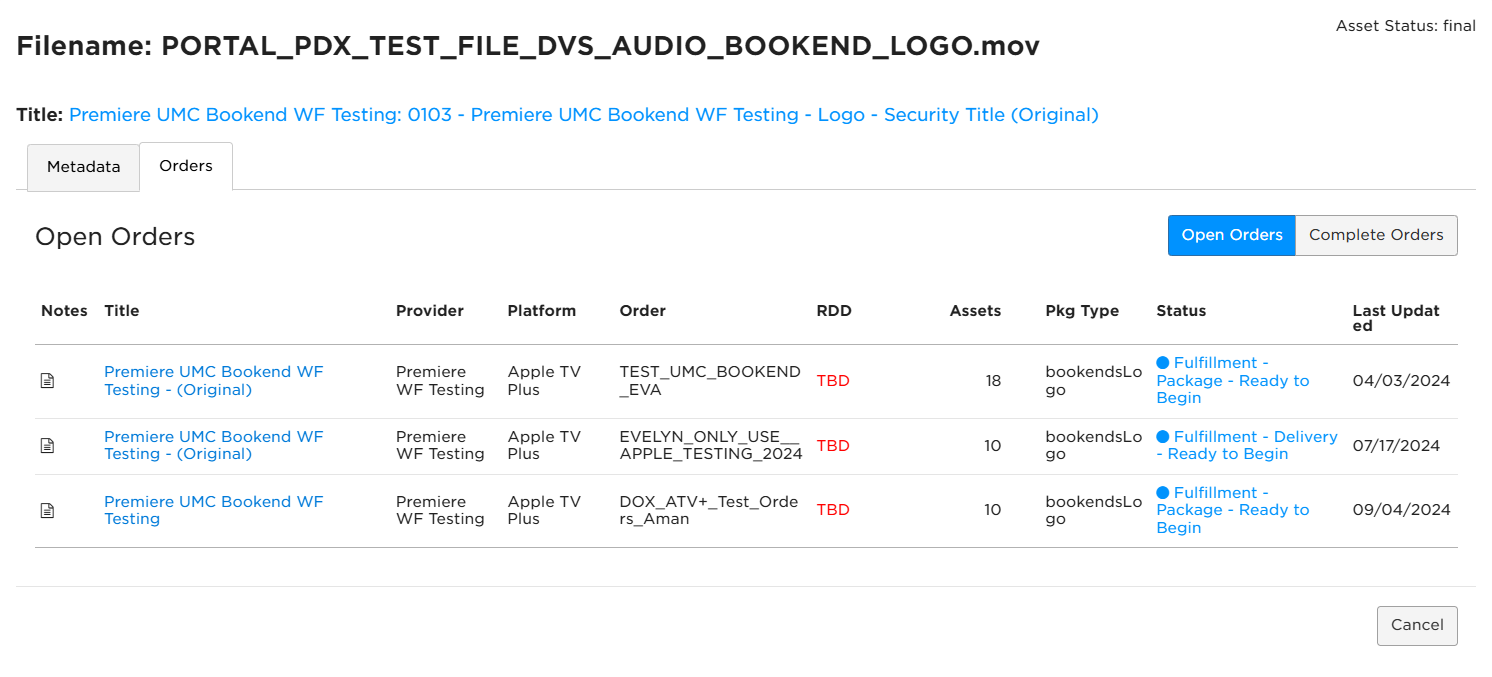Open first Premiere UMC Bookend (Original) title
The height and width of the screenshot is (677, 1492).
point(214,381)
